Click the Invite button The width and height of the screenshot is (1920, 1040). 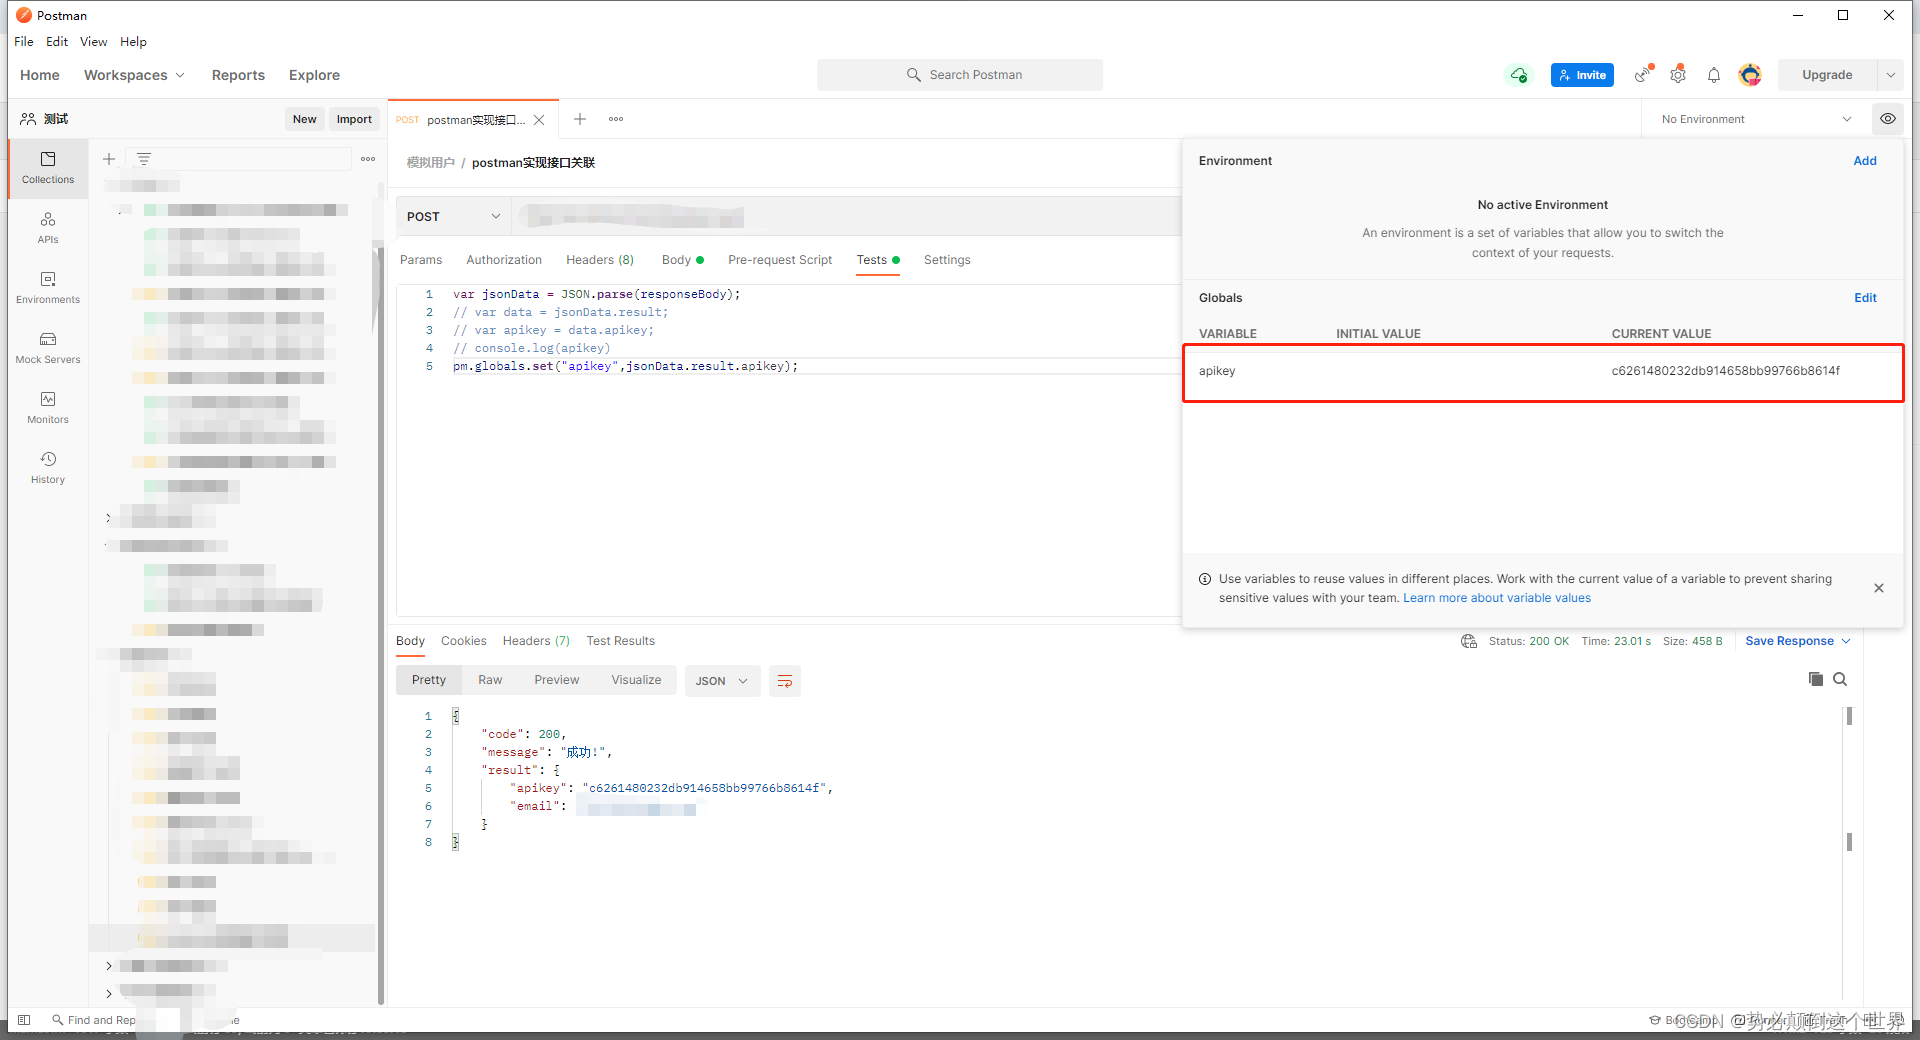coord(1582,75)
